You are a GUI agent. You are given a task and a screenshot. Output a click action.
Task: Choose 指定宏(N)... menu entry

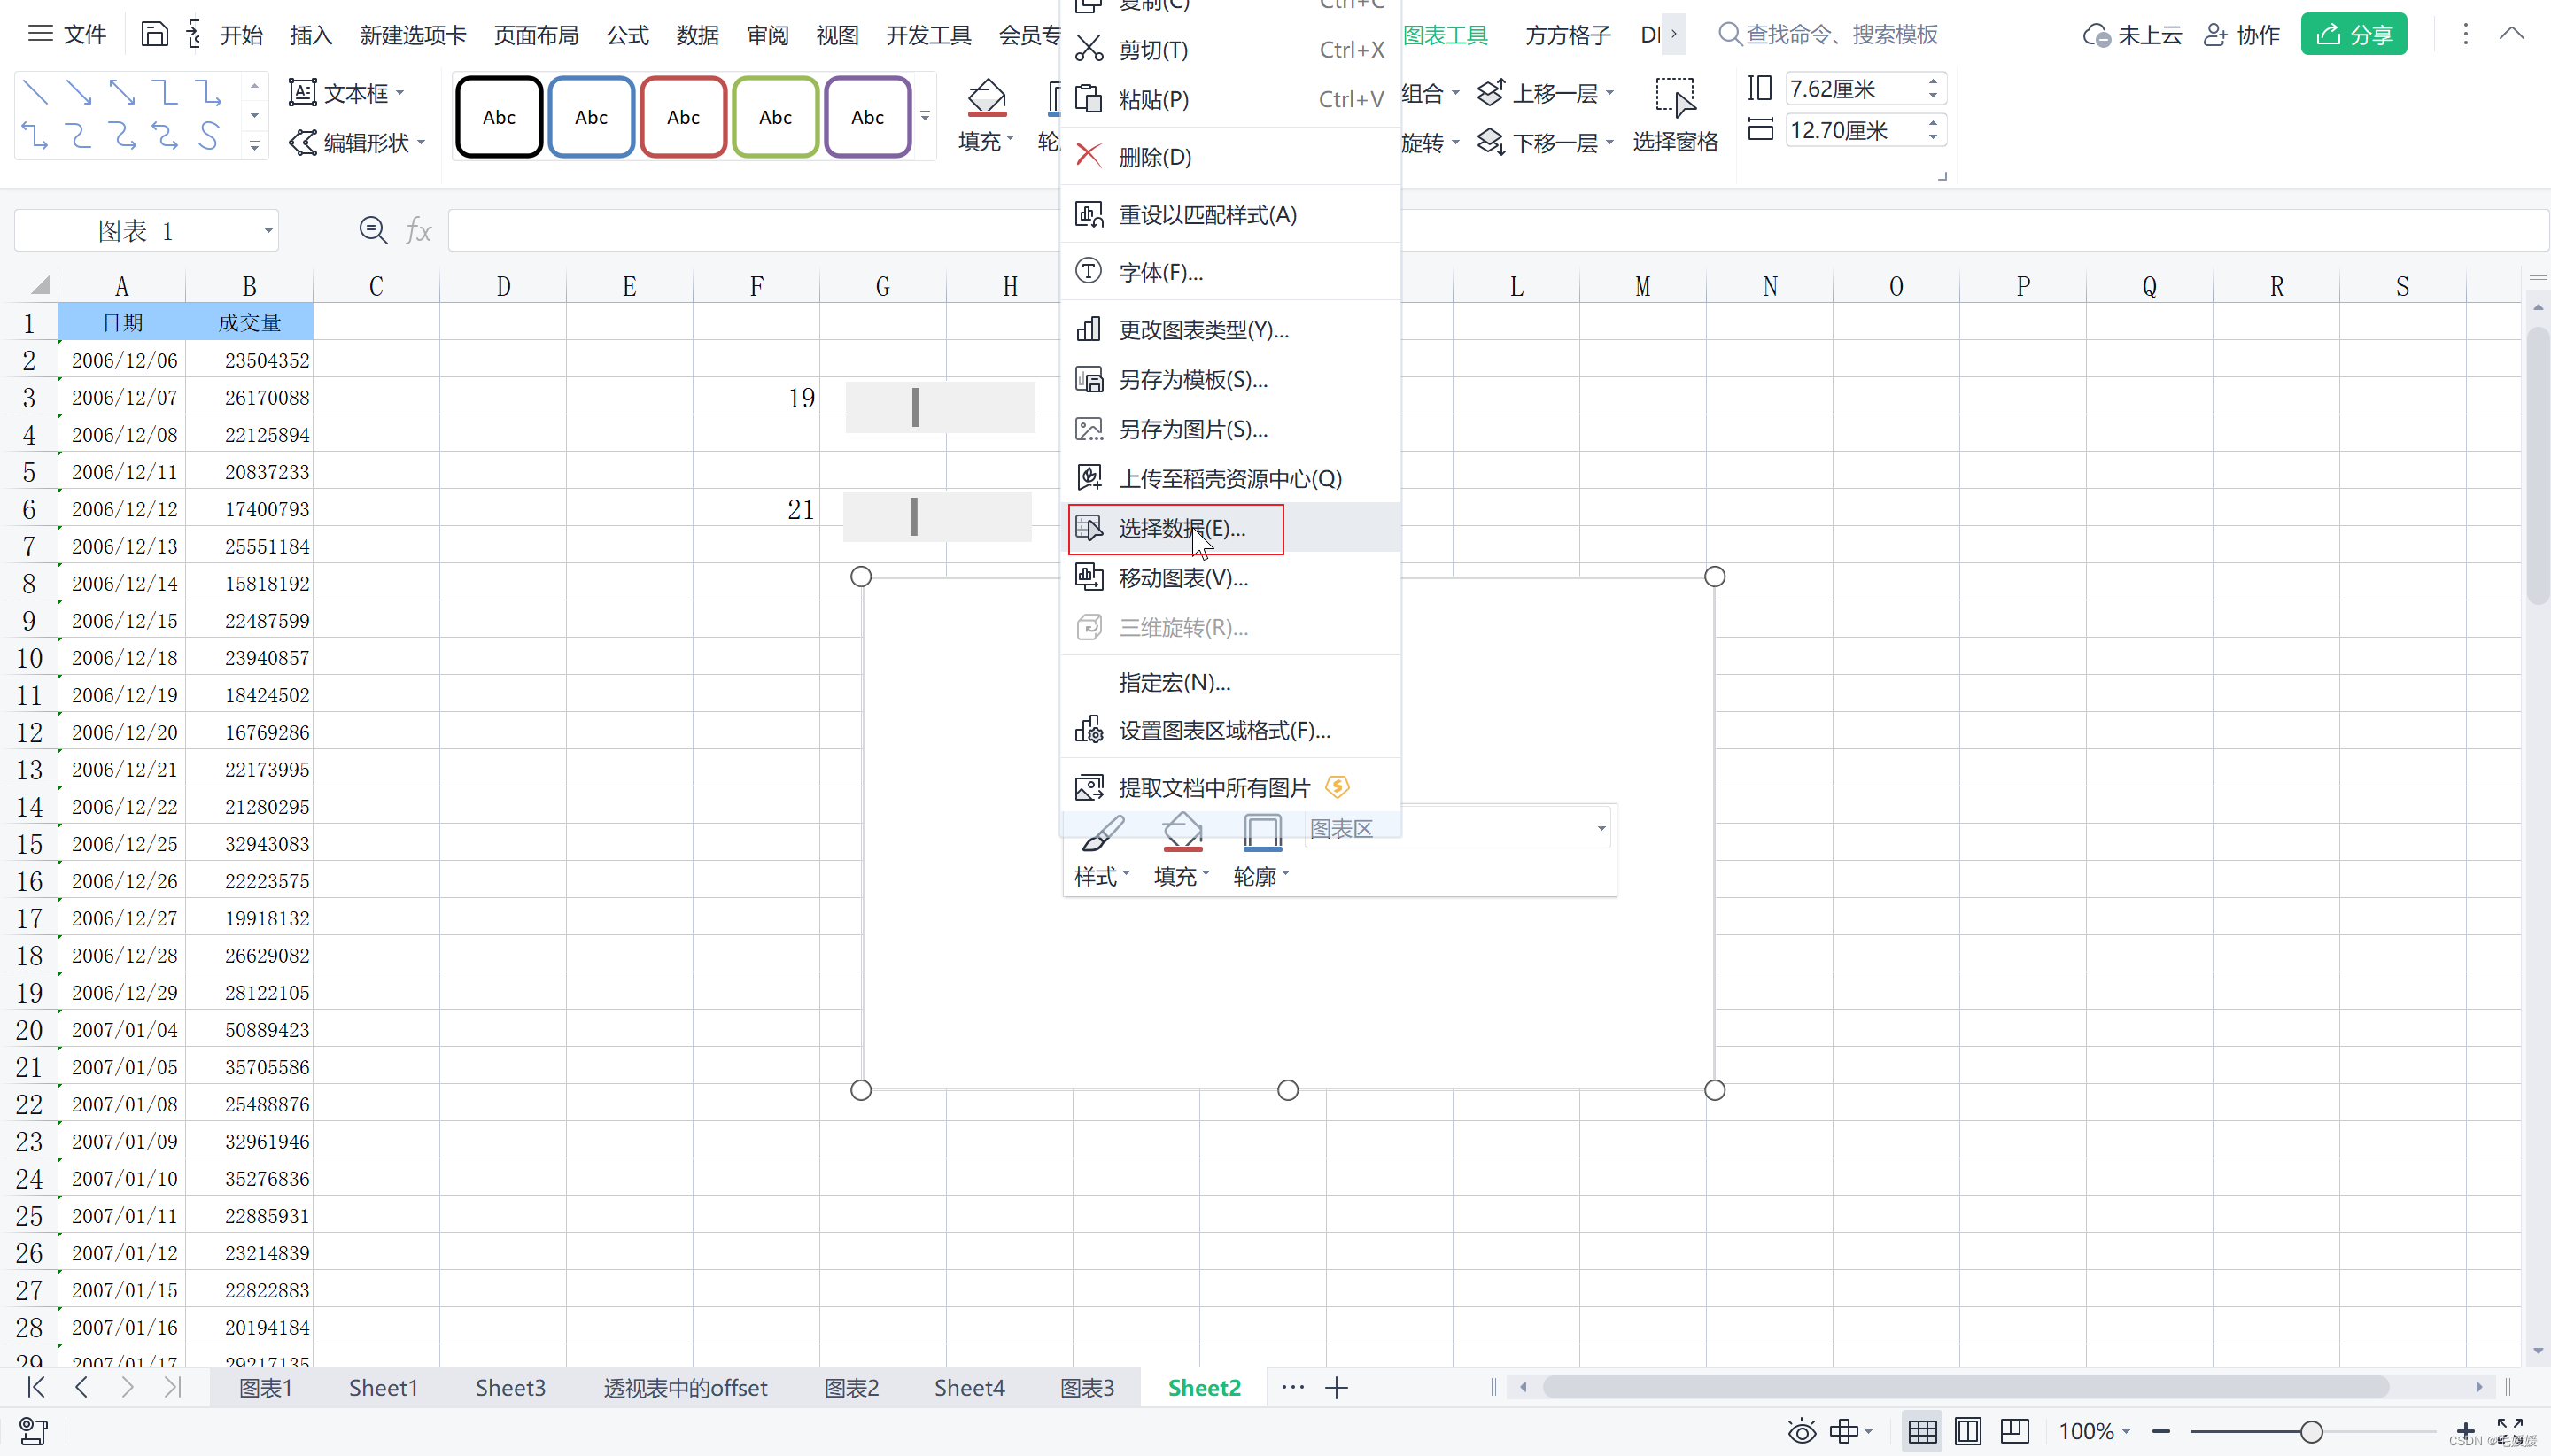(1230, 682)
